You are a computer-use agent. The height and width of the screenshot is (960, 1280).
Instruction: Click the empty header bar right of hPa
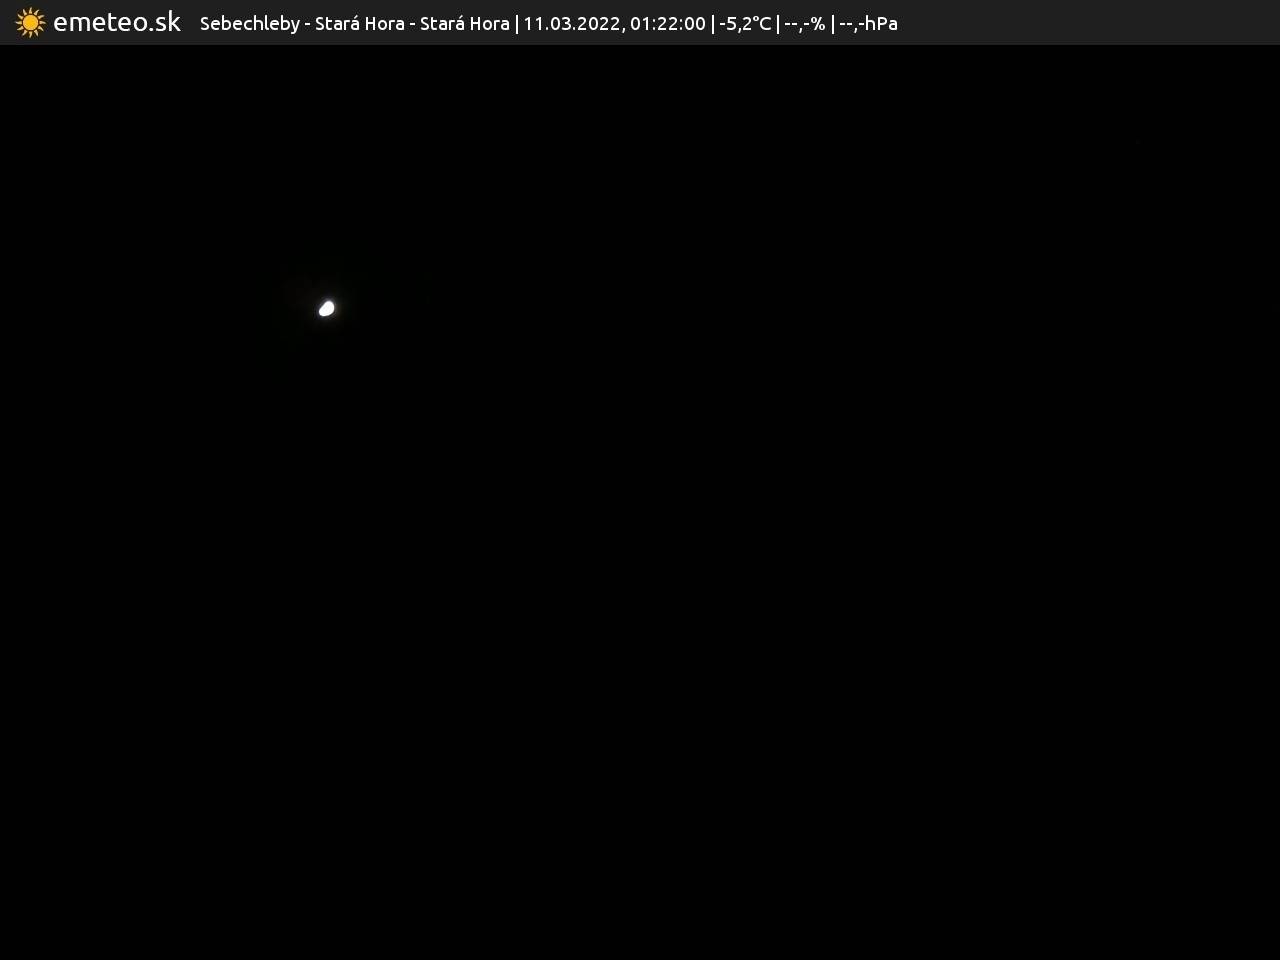pos(1090,22)
